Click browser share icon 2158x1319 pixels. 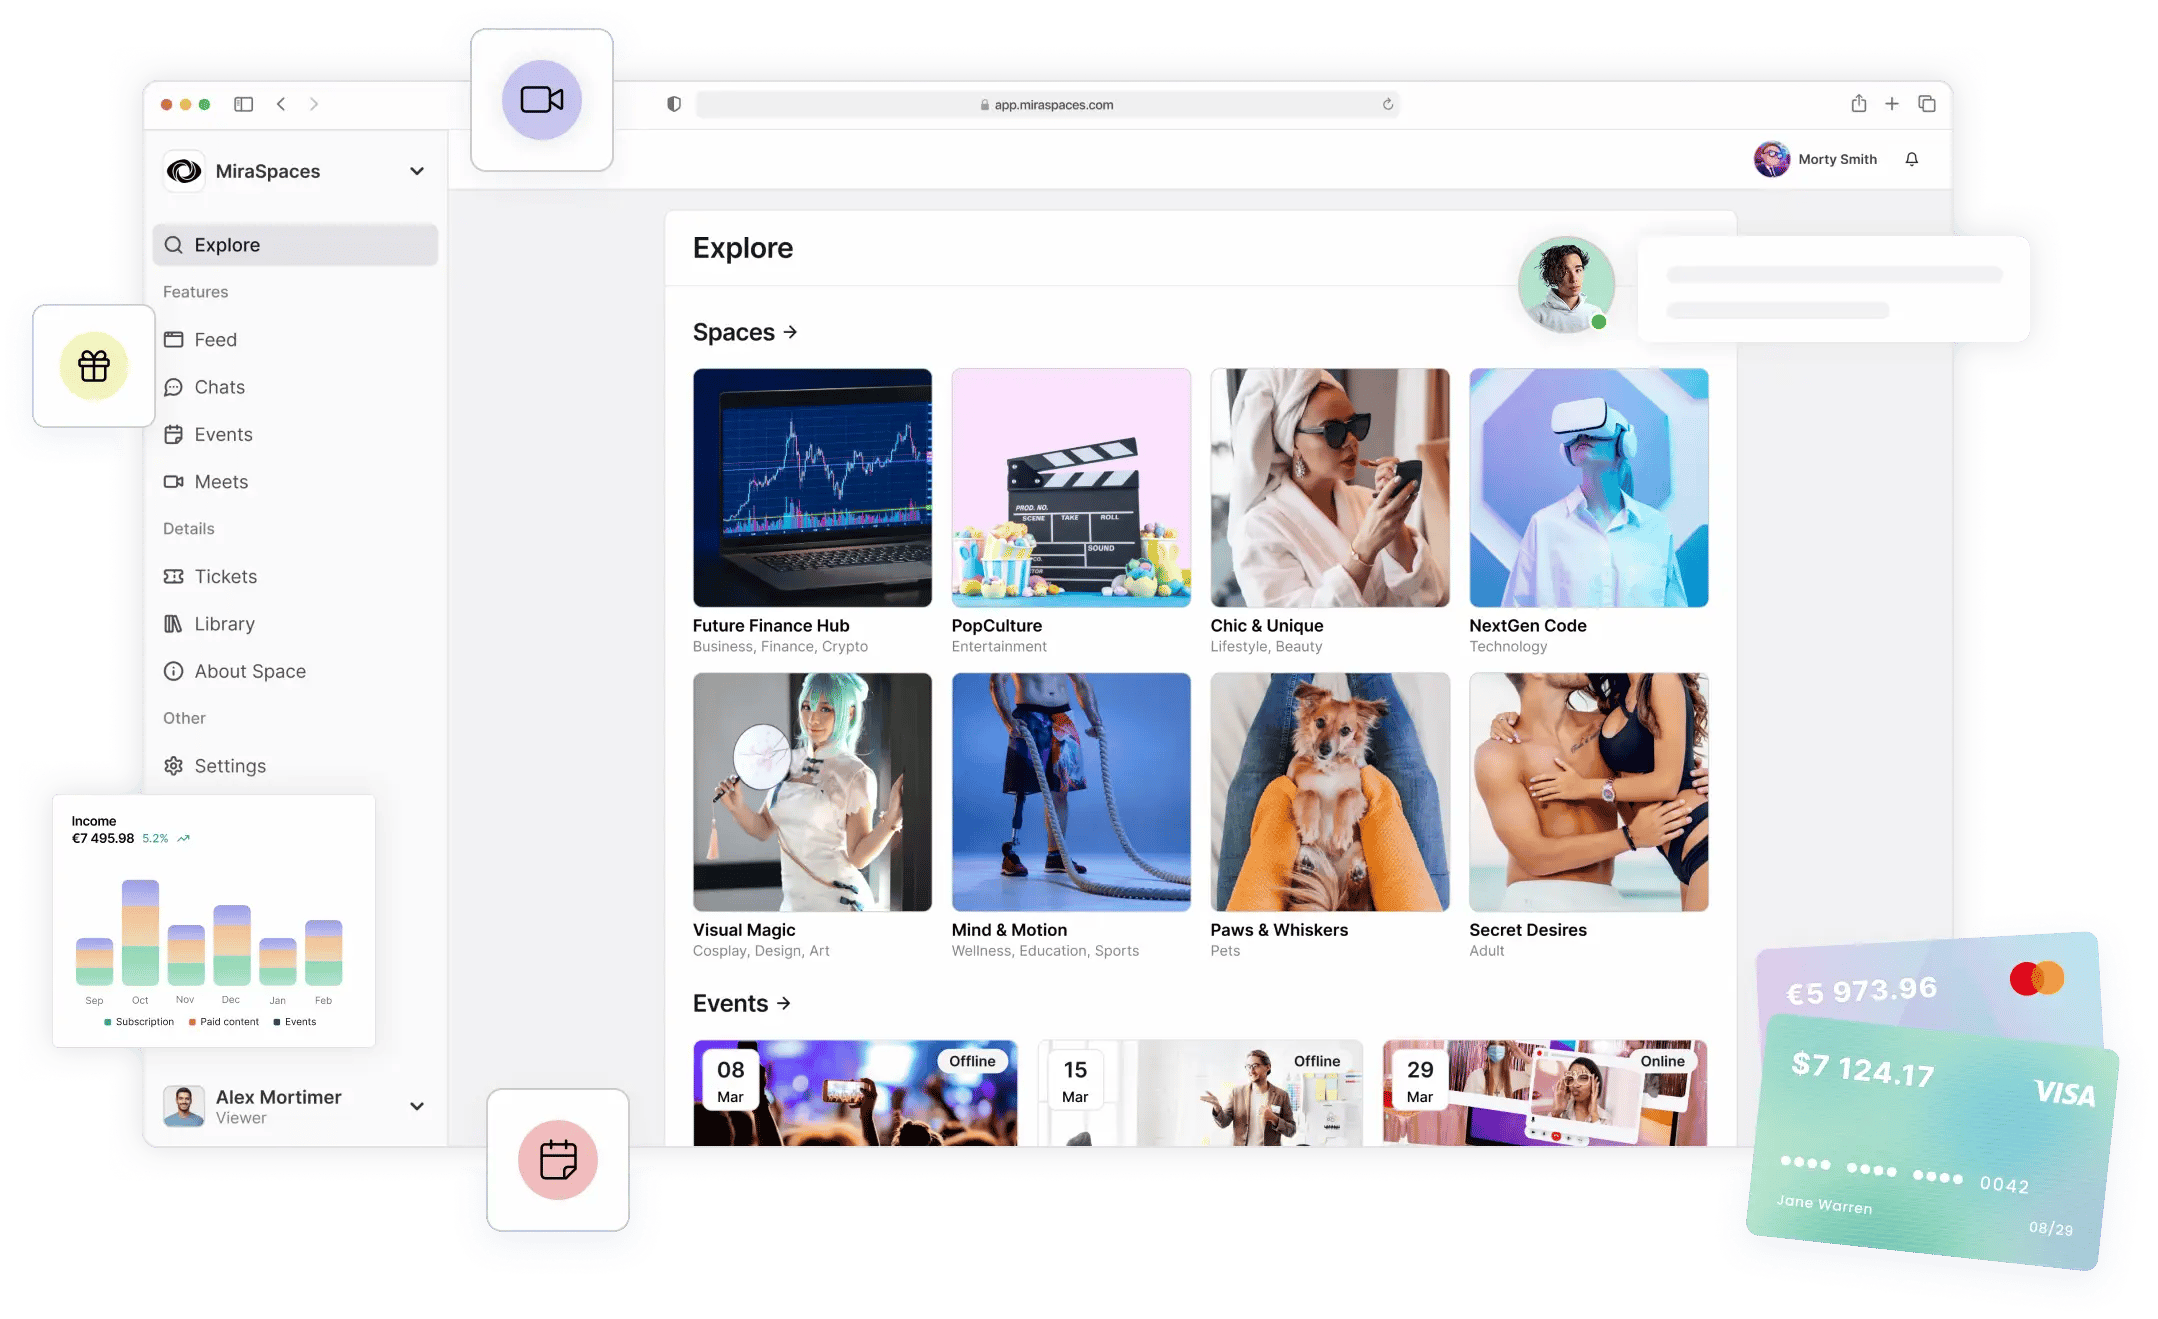point(1858,104)
